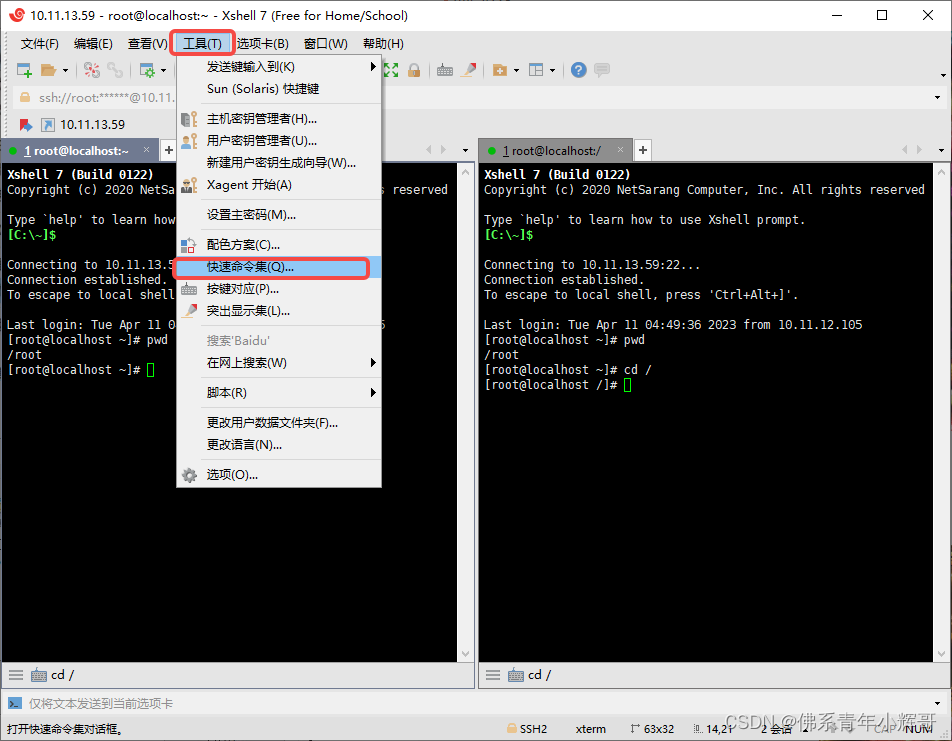Expand the compose bar dropdown arrow
This screenshot has height=741, width=952.
coord(938,704)
